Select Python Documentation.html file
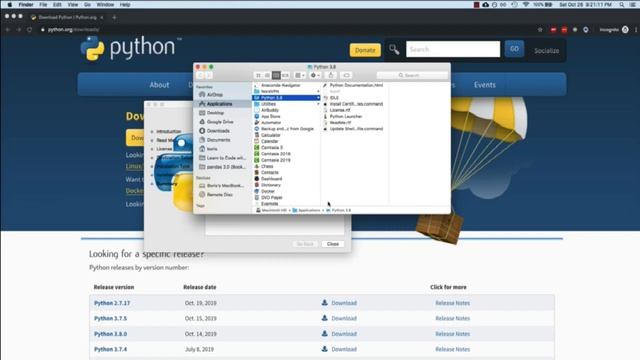The width and height of the screenshot is (640, 360). [x=355, y=85]
